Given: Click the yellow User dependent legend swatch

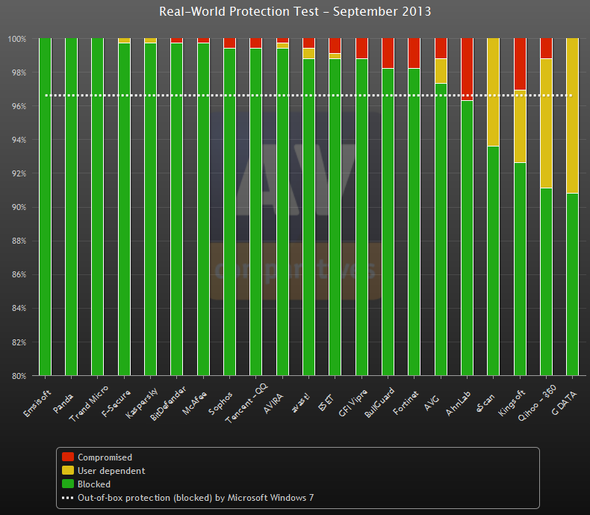Looking at the screenshot, I should point(68,470).
